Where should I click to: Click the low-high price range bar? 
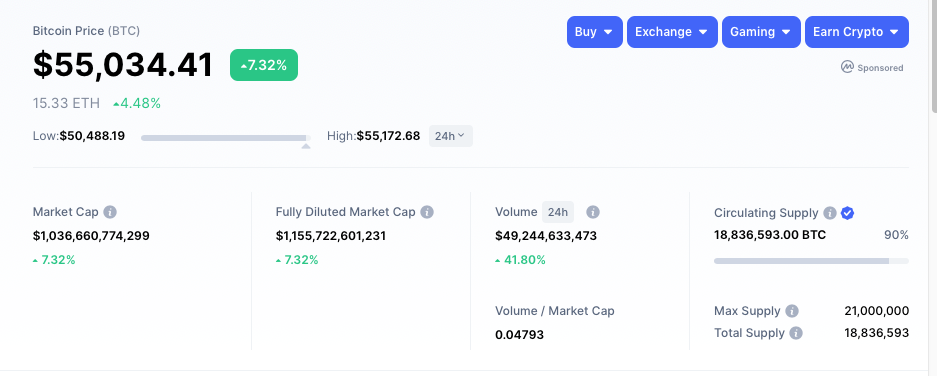click(226, 138)
